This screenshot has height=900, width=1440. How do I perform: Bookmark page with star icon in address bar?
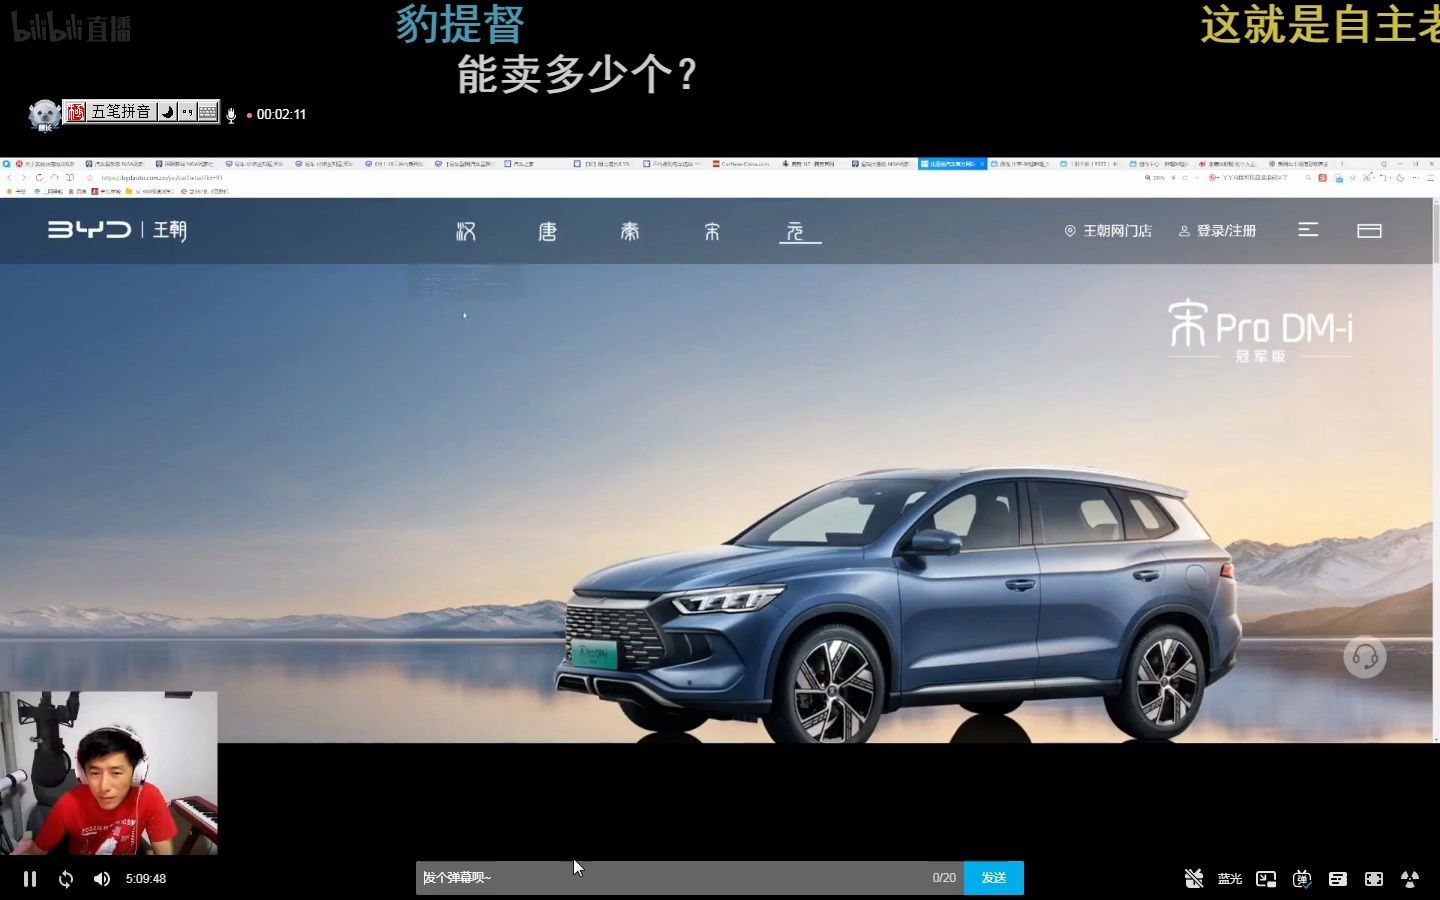coord(89,178)
